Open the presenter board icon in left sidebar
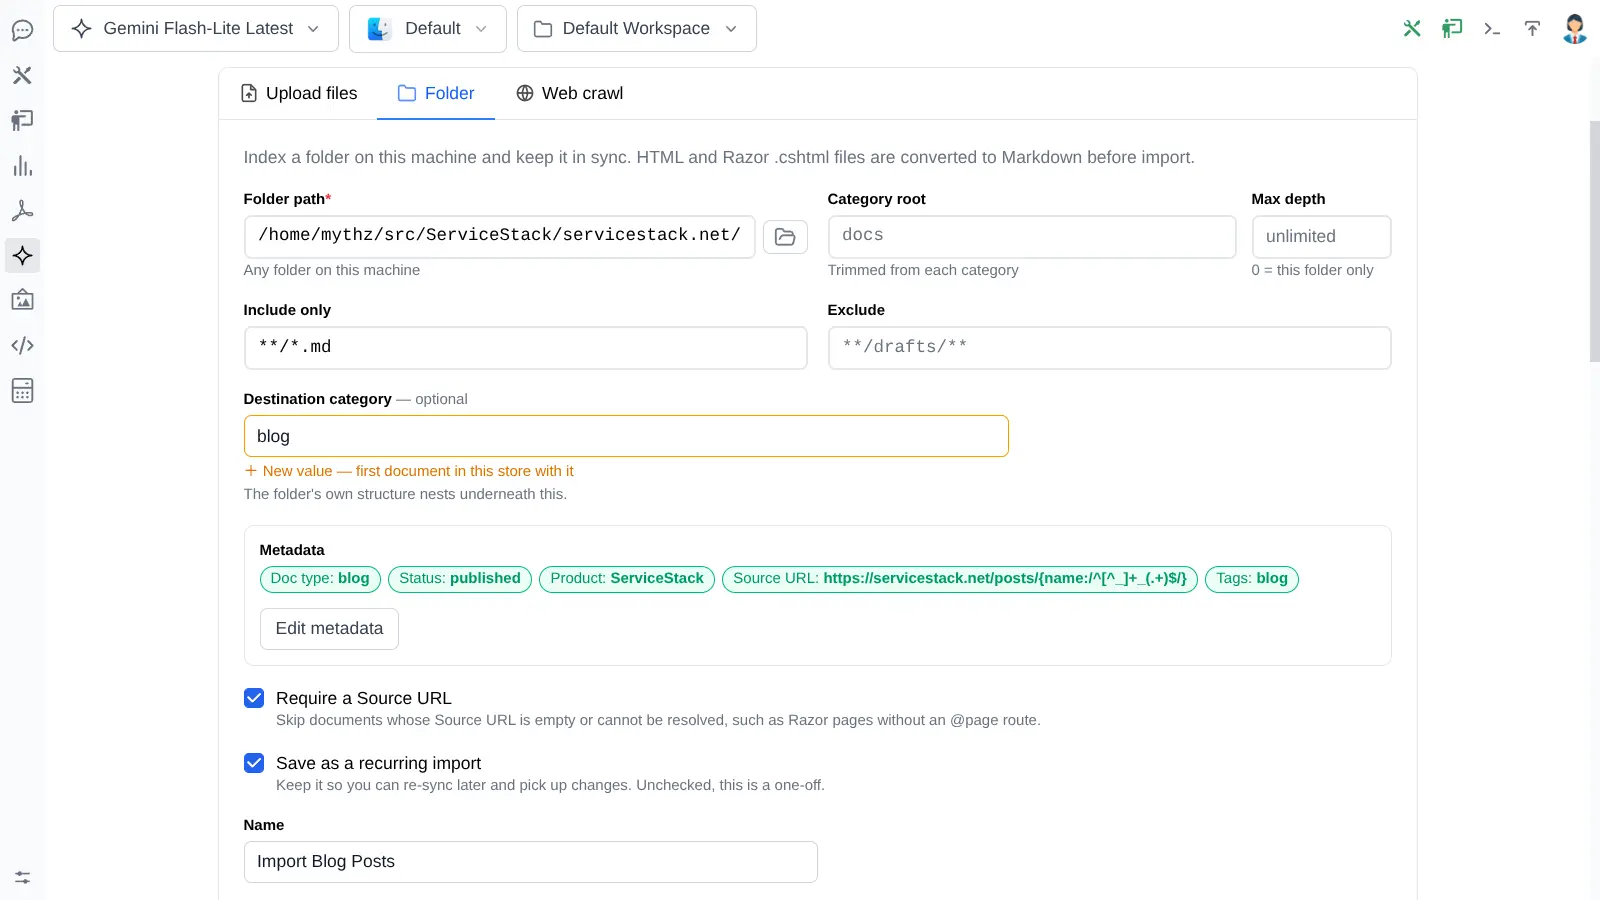The height and width of the screenshot is (900, 1600). 22,120
